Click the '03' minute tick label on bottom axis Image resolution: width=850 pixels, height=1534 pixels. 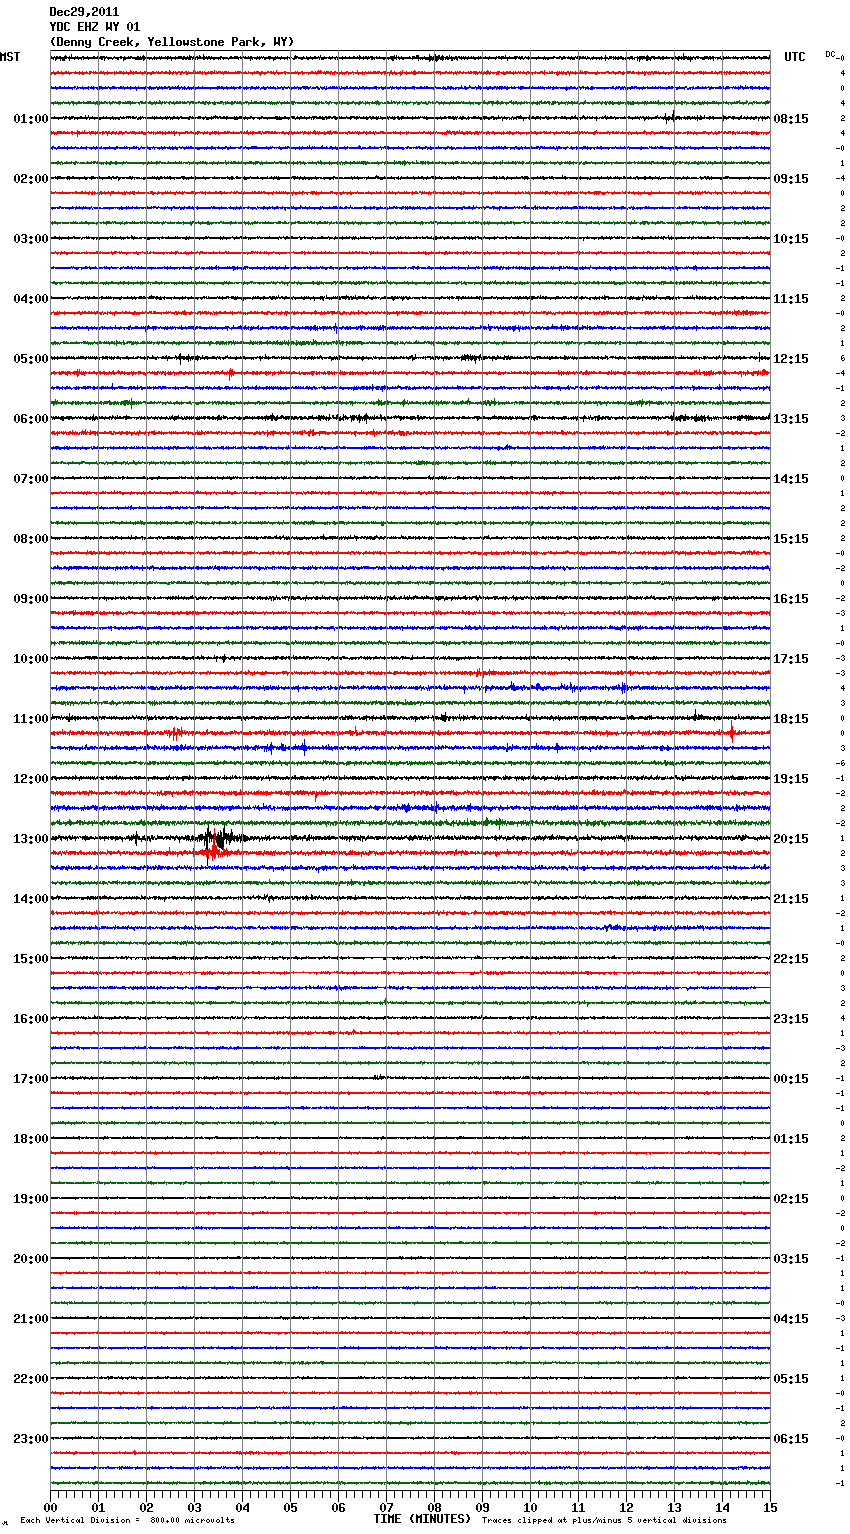[x=194, y=1507]
